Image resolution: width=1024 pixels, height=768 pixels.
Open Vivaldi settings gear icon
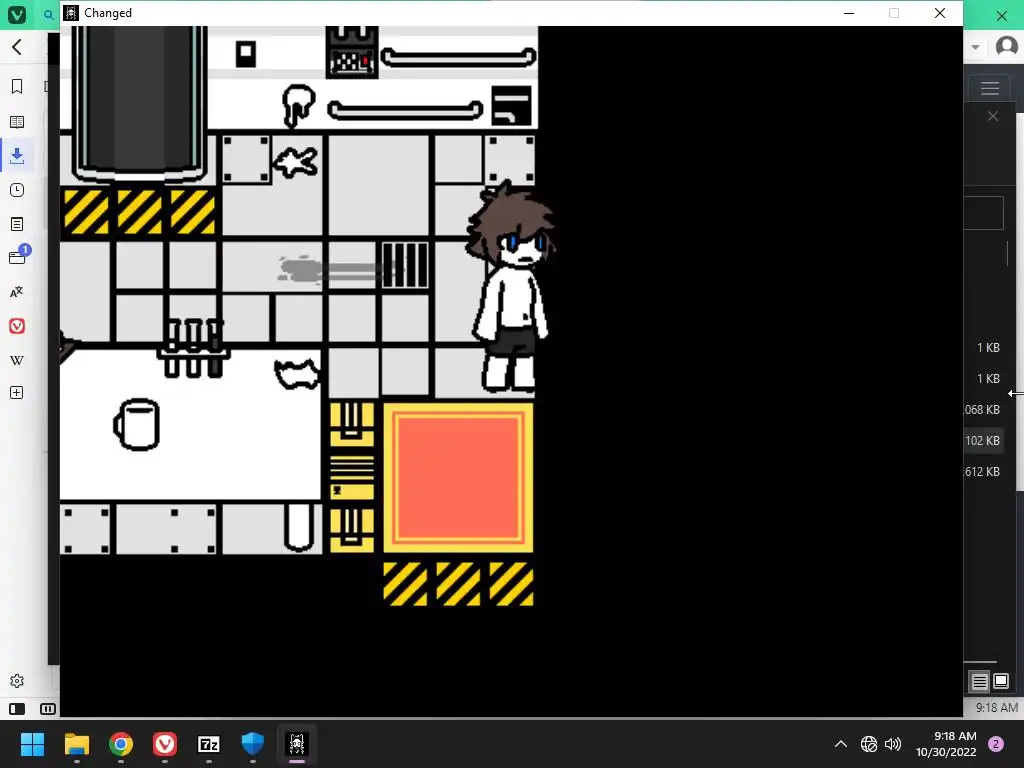click(x=17, y=681)
